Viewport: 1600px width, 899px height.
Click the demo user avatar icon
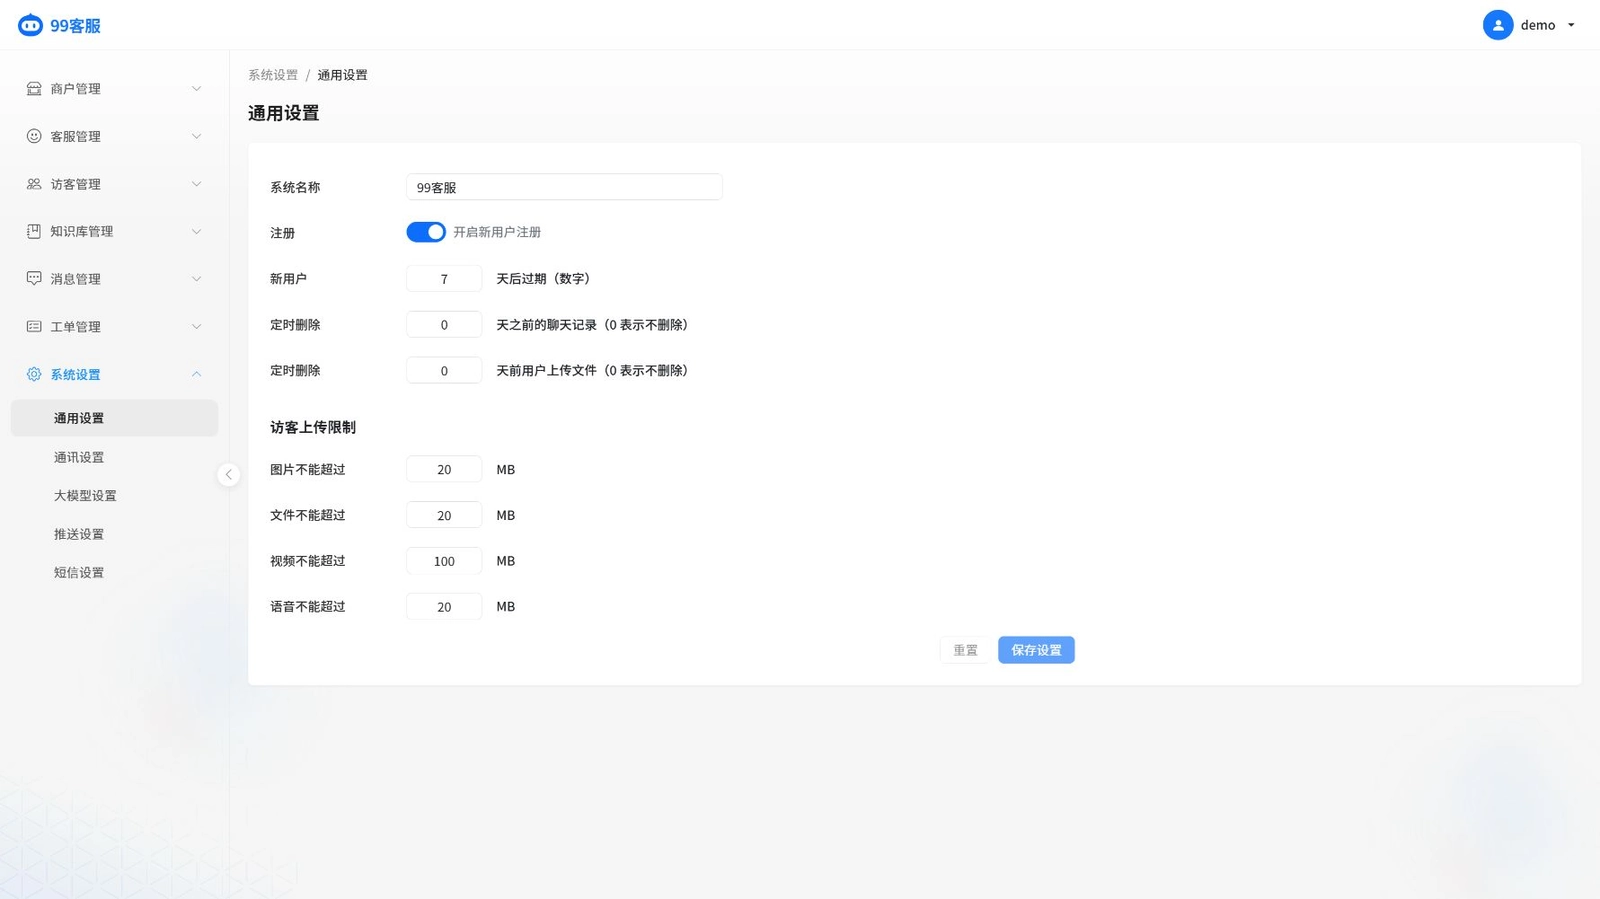(1498, 25)
